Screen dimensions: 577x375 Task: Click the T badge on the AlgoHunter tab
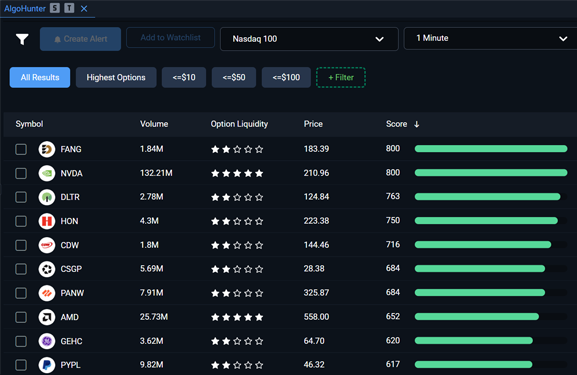[69, 8]
